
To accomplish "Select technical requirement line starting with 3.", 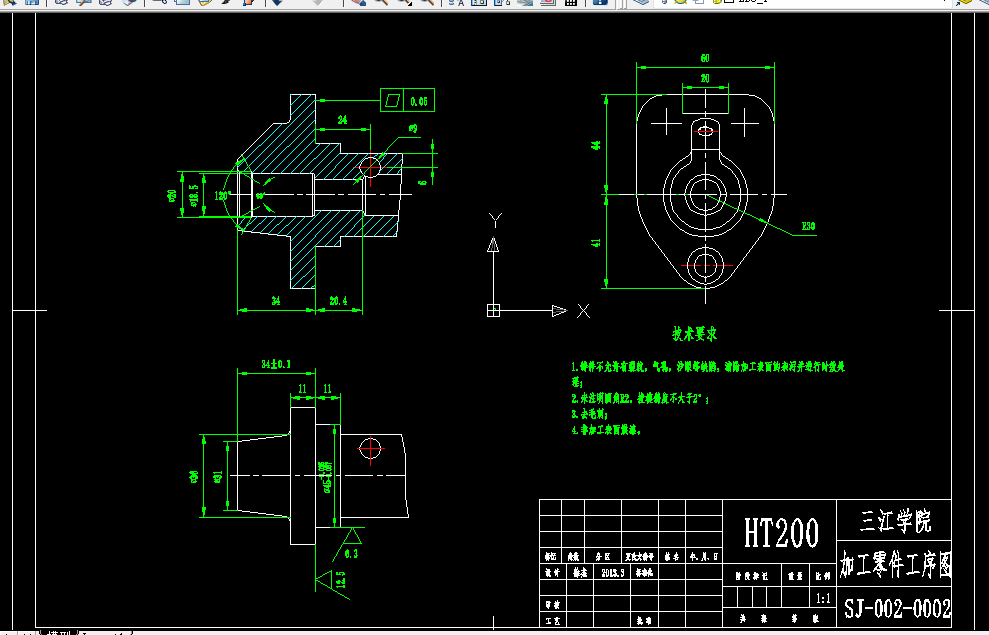I will [589, 414].
